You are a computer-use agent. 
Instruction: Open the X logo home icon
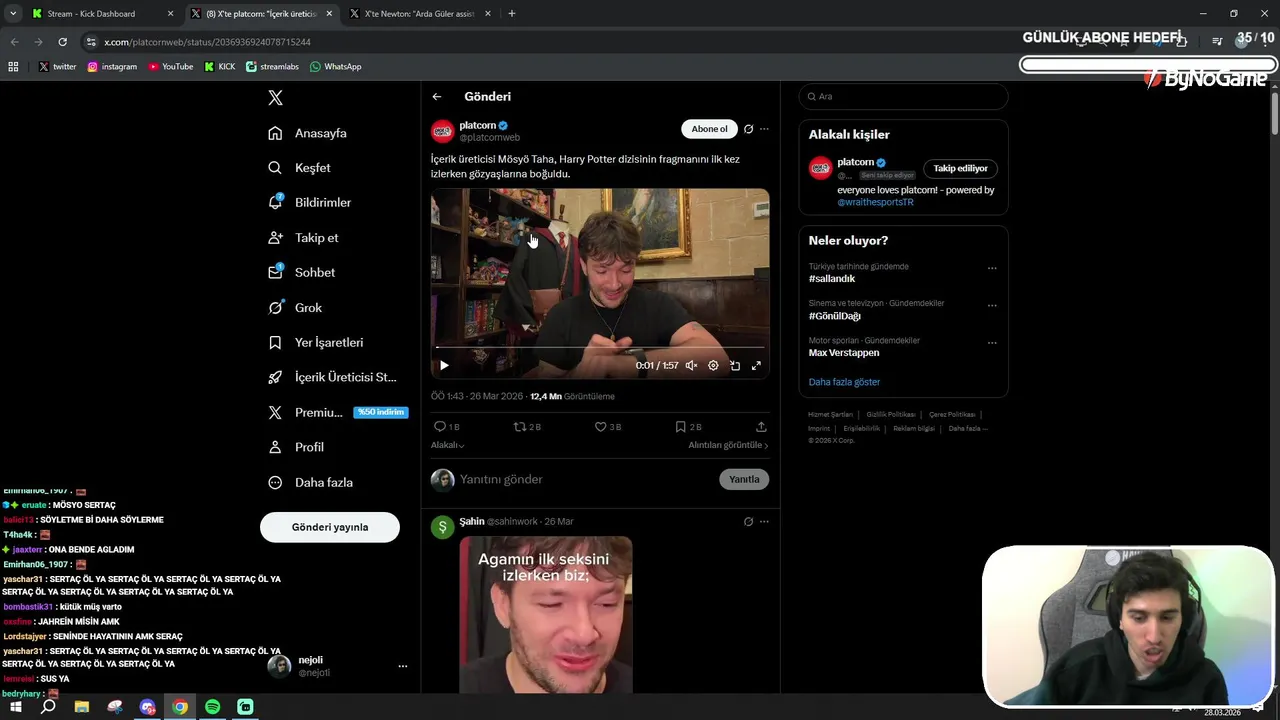[x=276, y=98]
